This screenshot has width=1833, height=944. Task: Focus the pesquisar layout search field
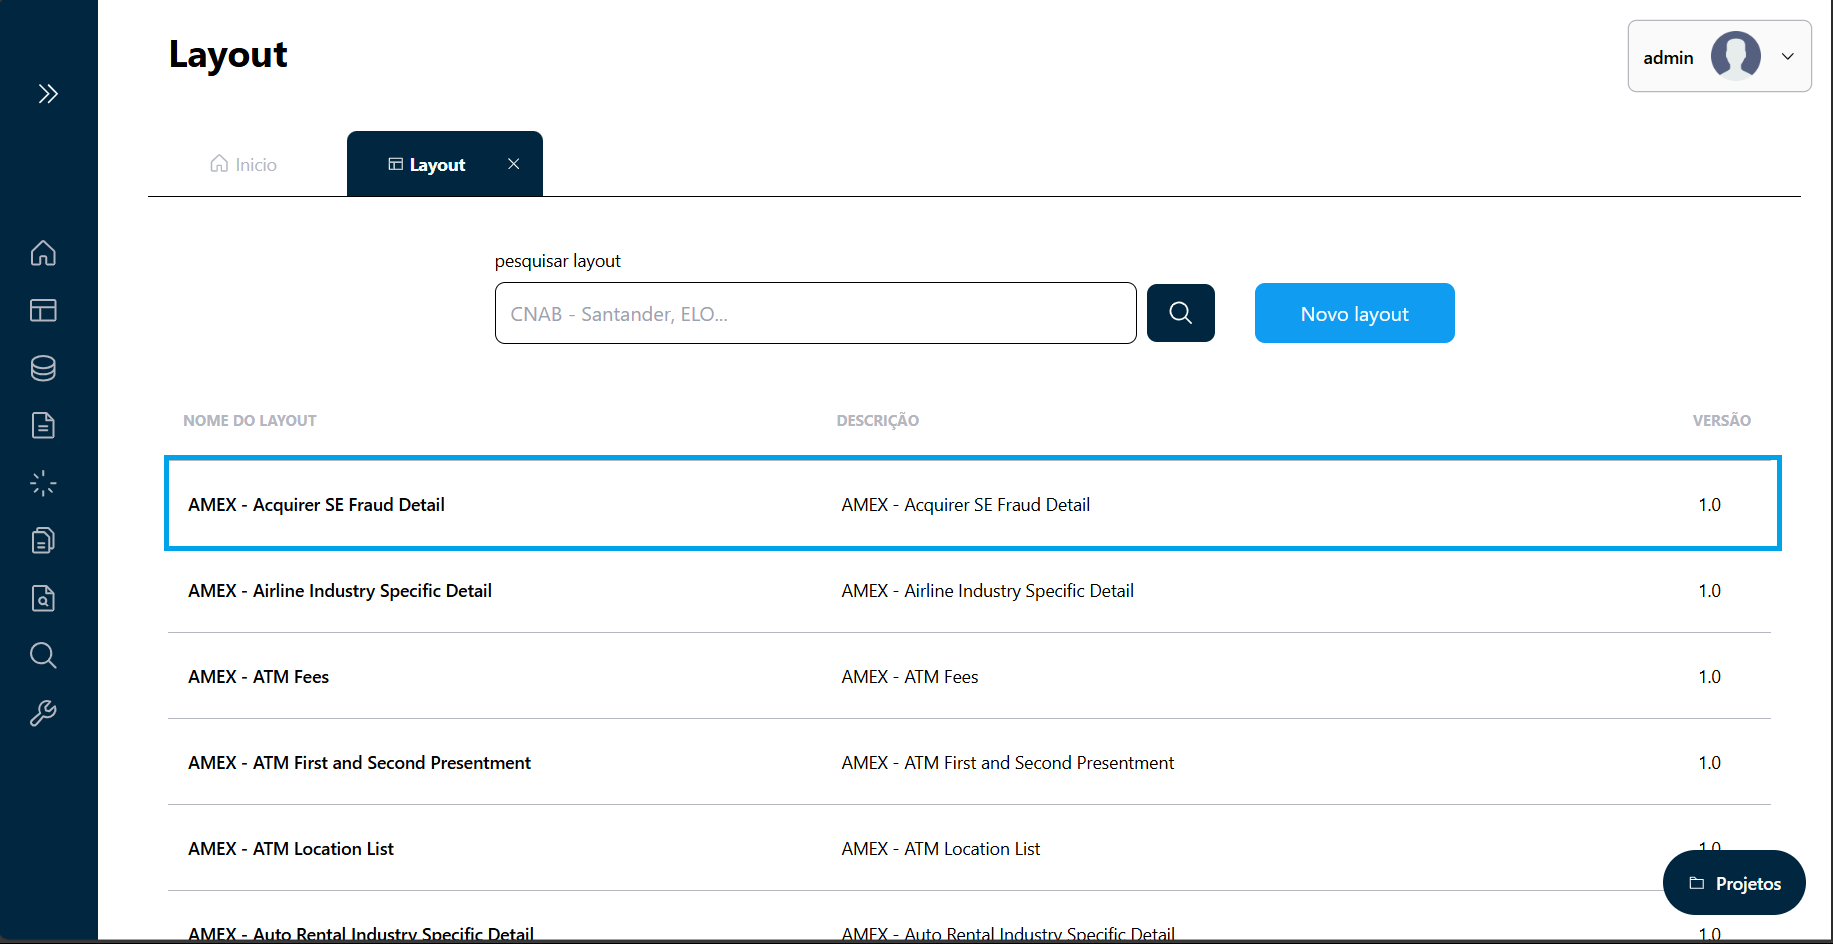pyautogui.click(x=815, y=314)
